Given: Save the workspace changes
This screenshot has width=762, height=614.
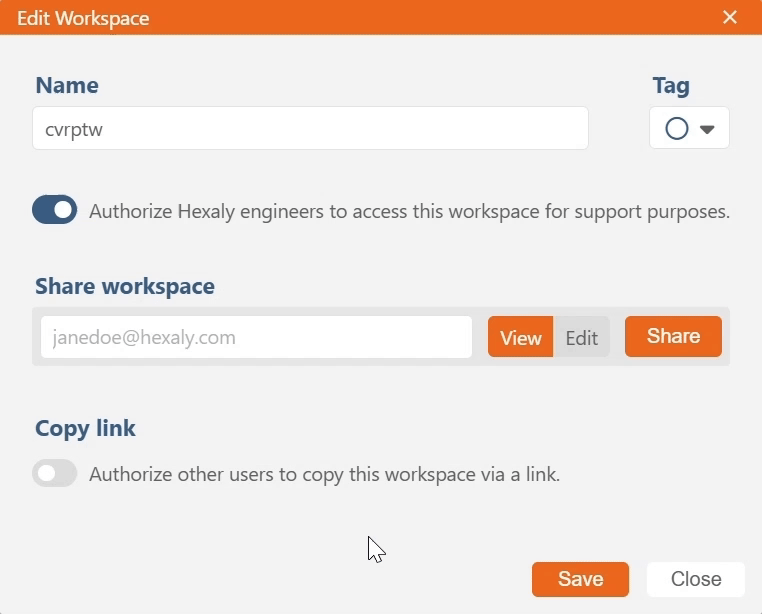Looking at the screenshot, I should [x=580, y=579].
